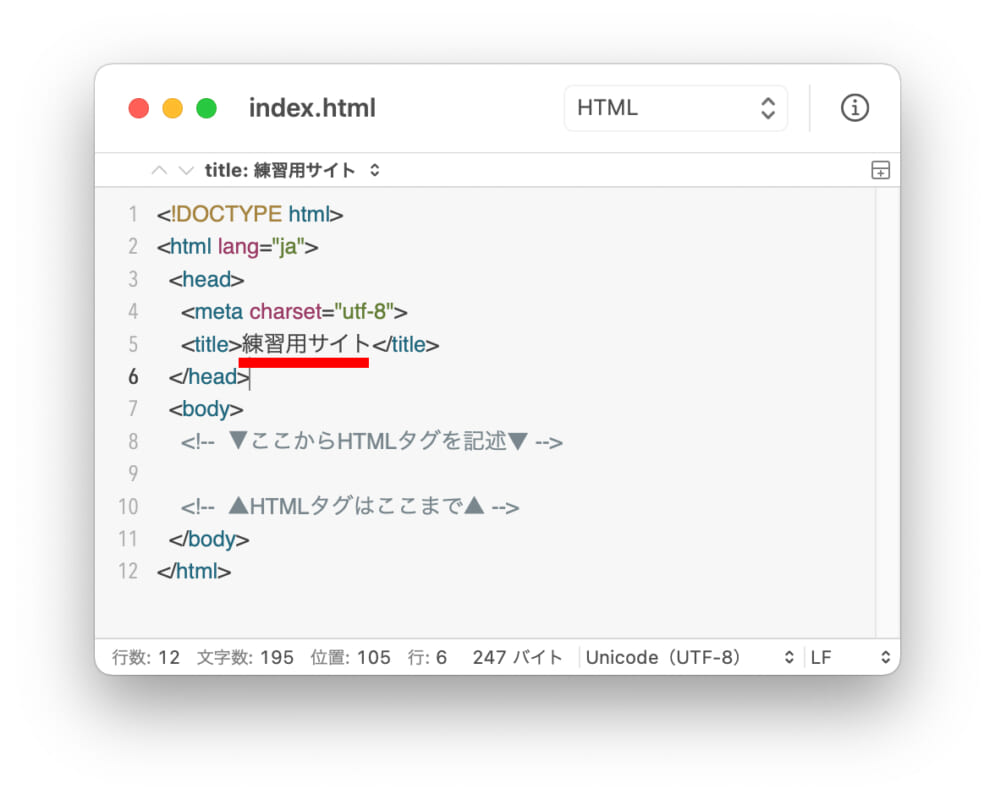The height and width of the screenshot is (800, 995).
Task: Click the 位置: 105 position indicator
Action: 351,657
